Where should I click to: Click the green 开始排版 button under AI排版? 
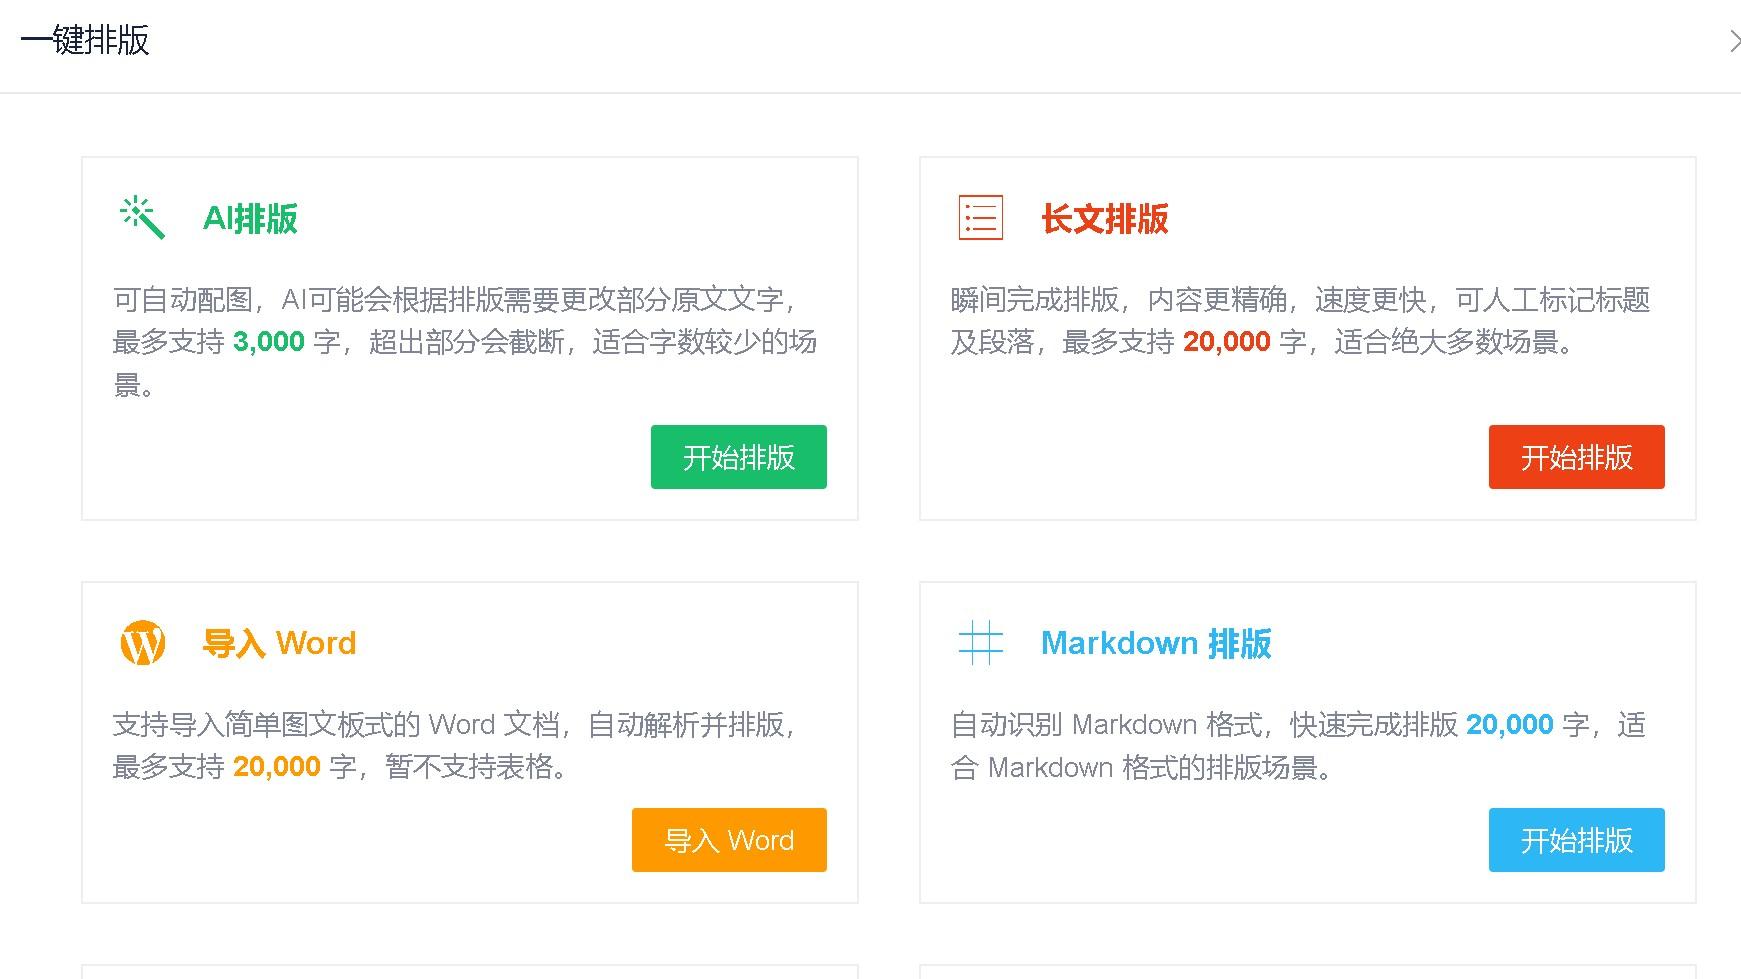(x=738, y=457)
